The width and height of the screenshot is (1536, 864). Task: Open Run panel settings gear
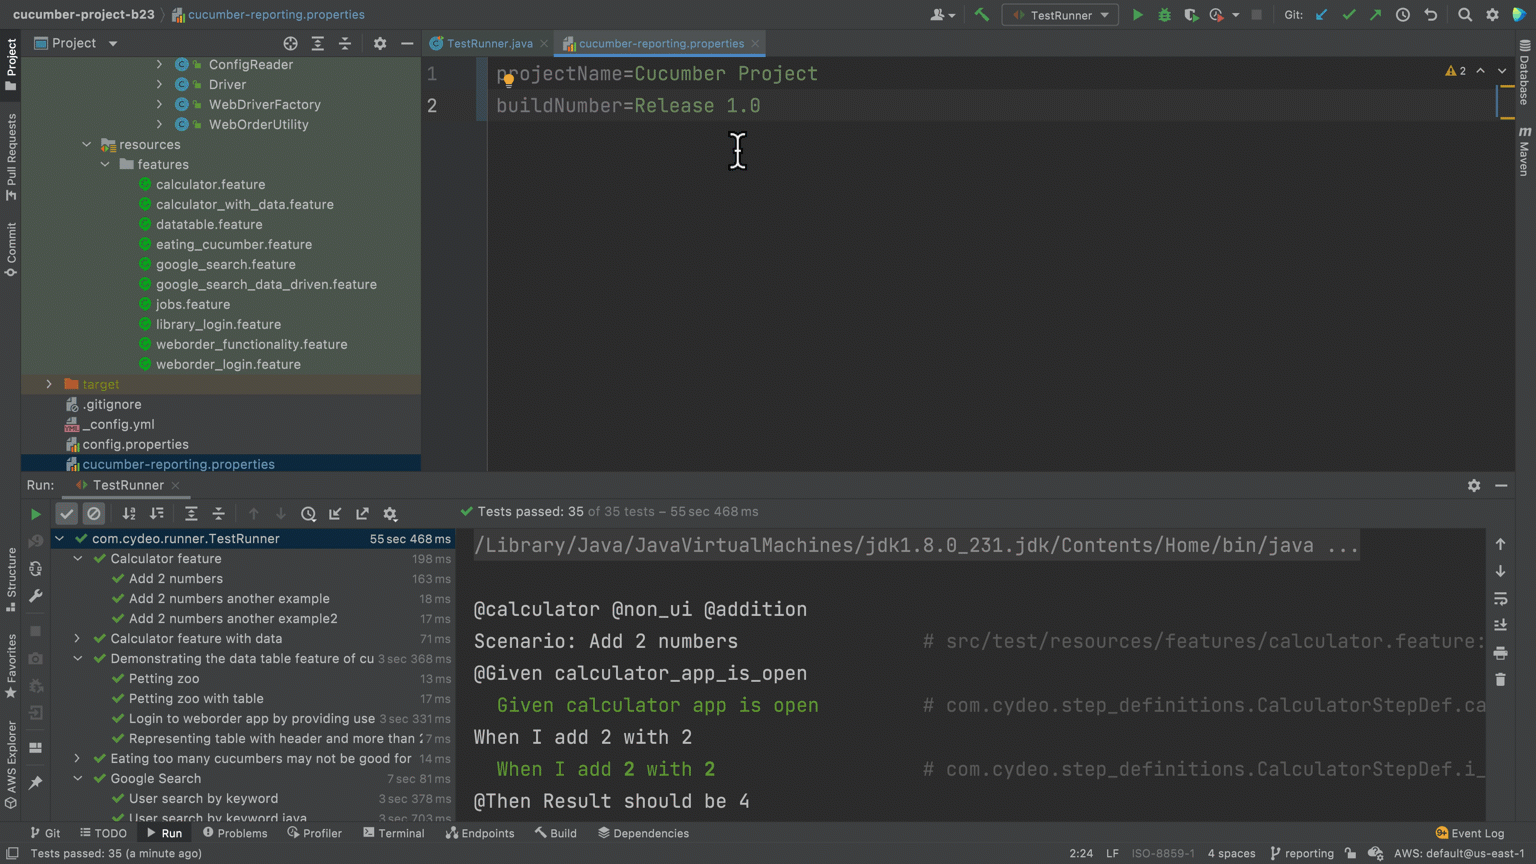1474,485
